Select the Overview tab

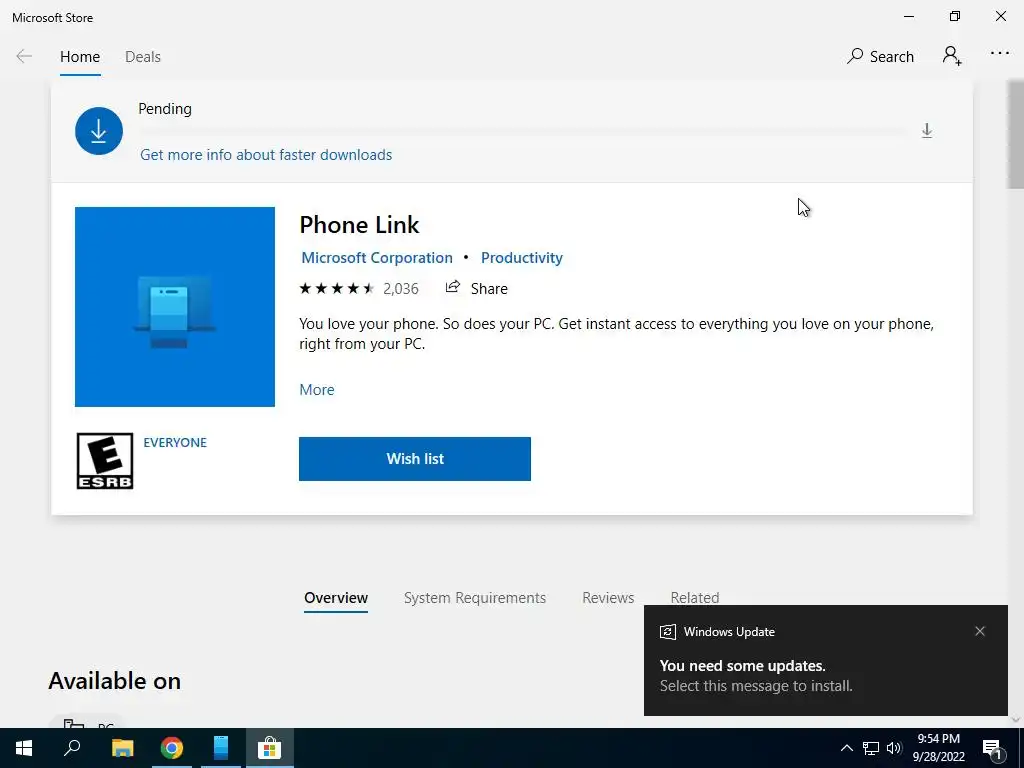pyautogui.click(x=336, y=598)
